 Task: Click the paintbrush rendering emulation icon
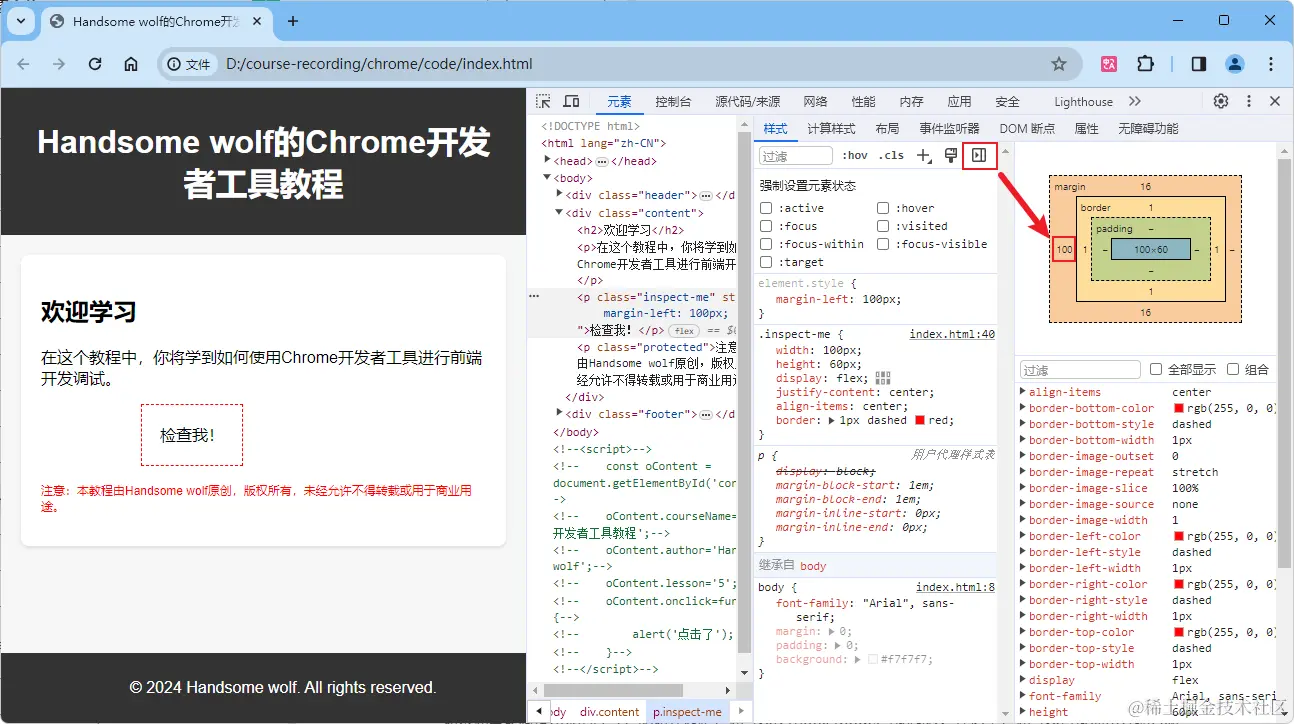[951, 155]
